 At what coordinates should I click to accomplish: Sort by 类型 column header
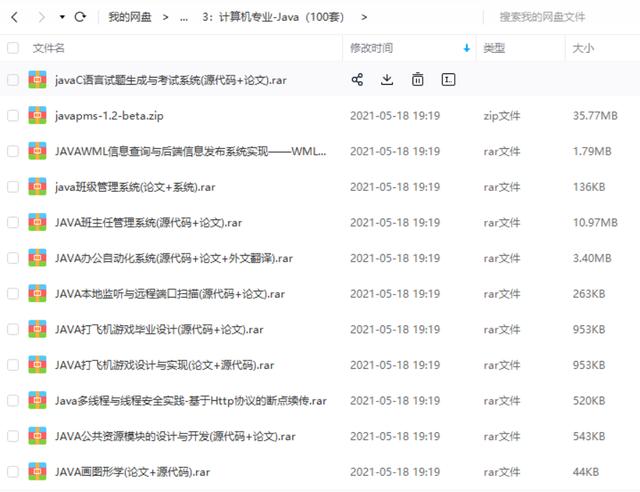[494, 48]
